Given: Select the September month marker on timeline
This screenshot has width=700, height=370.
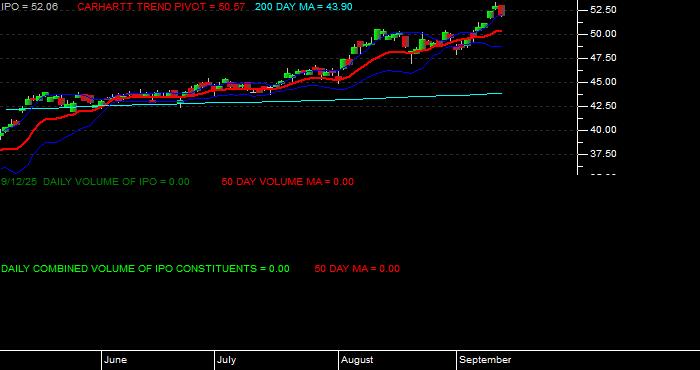Looking at the screenshot, I should click(485, 360).
